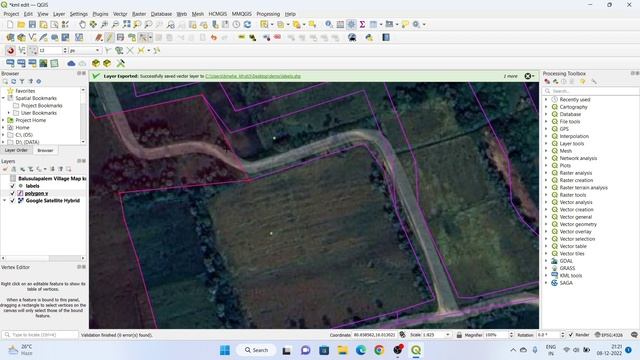Open the Plugins menu
640x360 pixels.
pyautogui.click(x=100, y=14)
